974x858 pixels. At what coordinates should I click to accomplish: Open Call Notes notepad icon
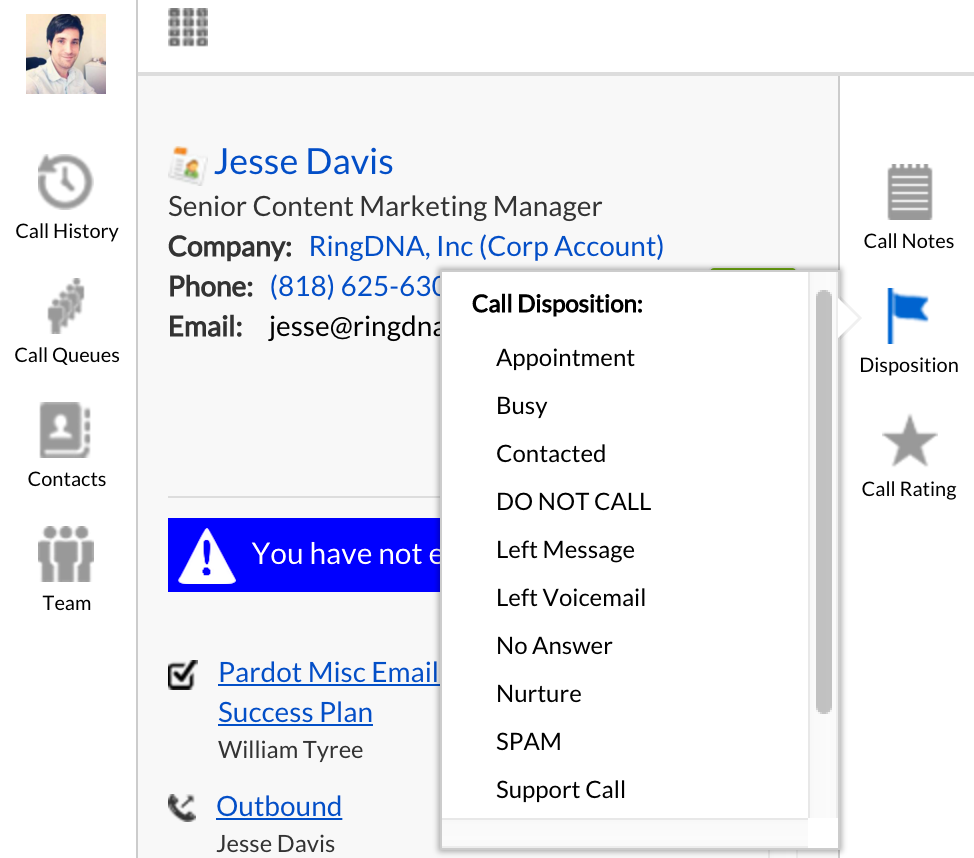coord(909,192)
